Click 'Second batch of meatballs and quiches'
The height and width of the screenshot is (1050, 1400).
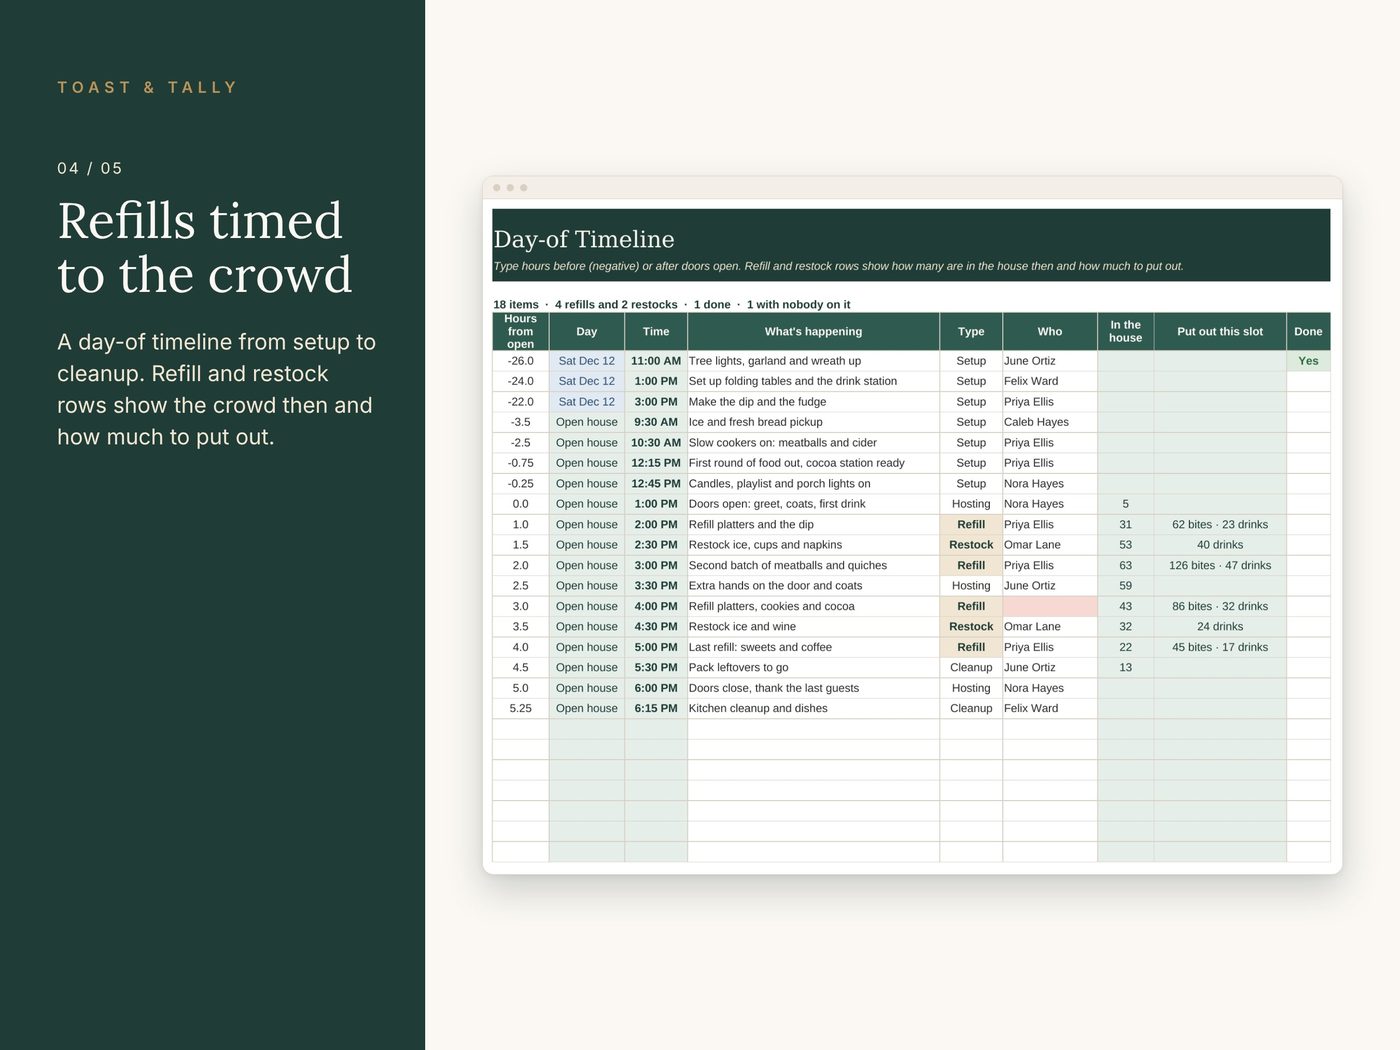(813, 566)
